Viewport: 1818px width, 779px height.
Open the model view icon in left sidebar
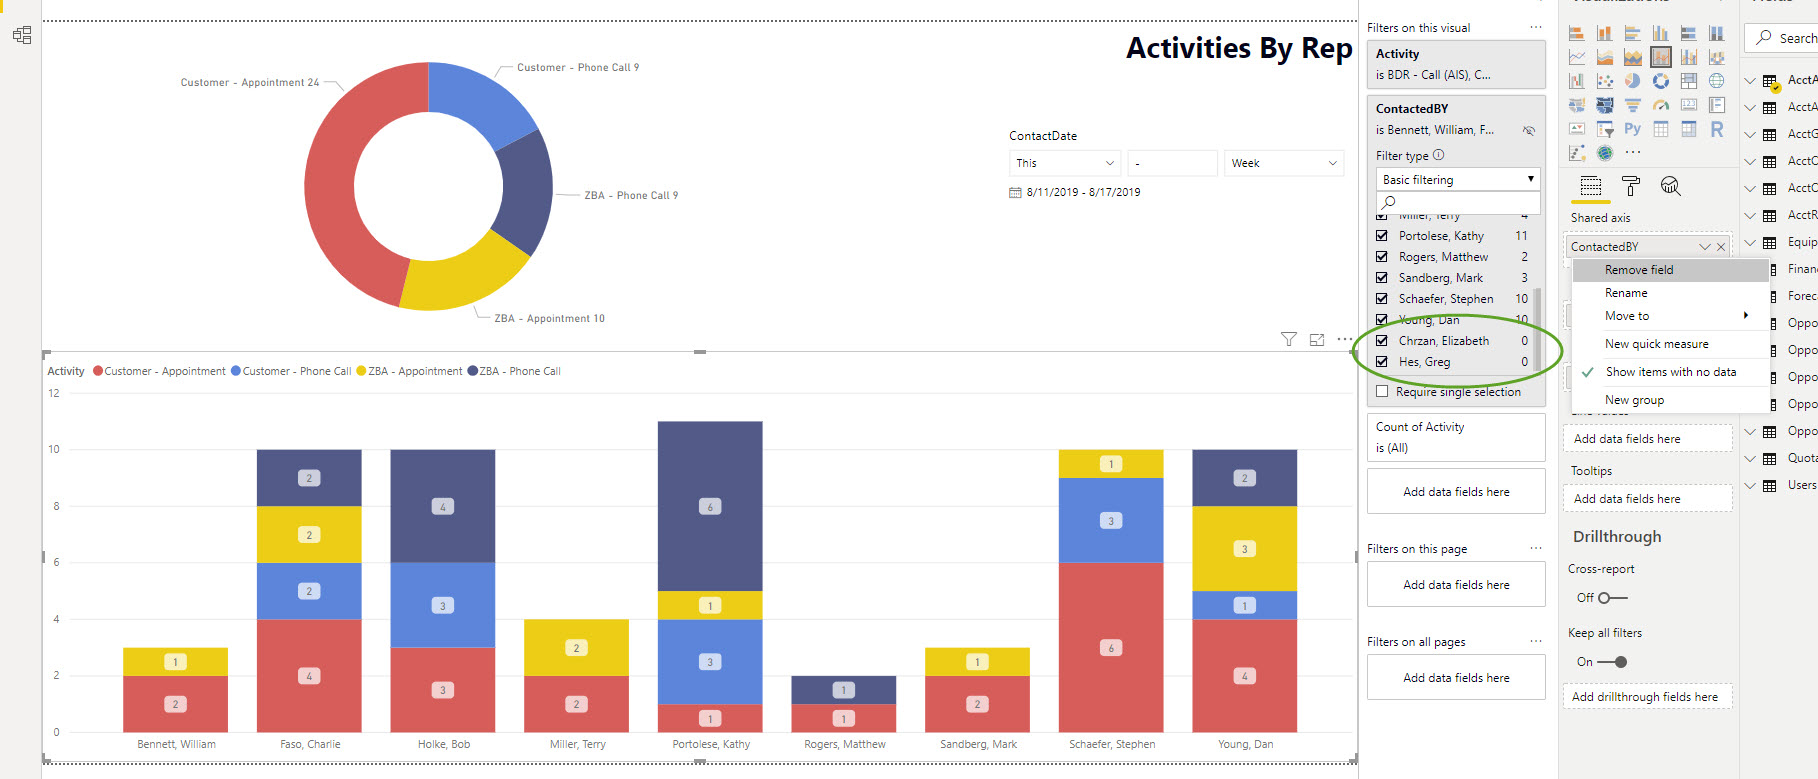coord(22,35)
